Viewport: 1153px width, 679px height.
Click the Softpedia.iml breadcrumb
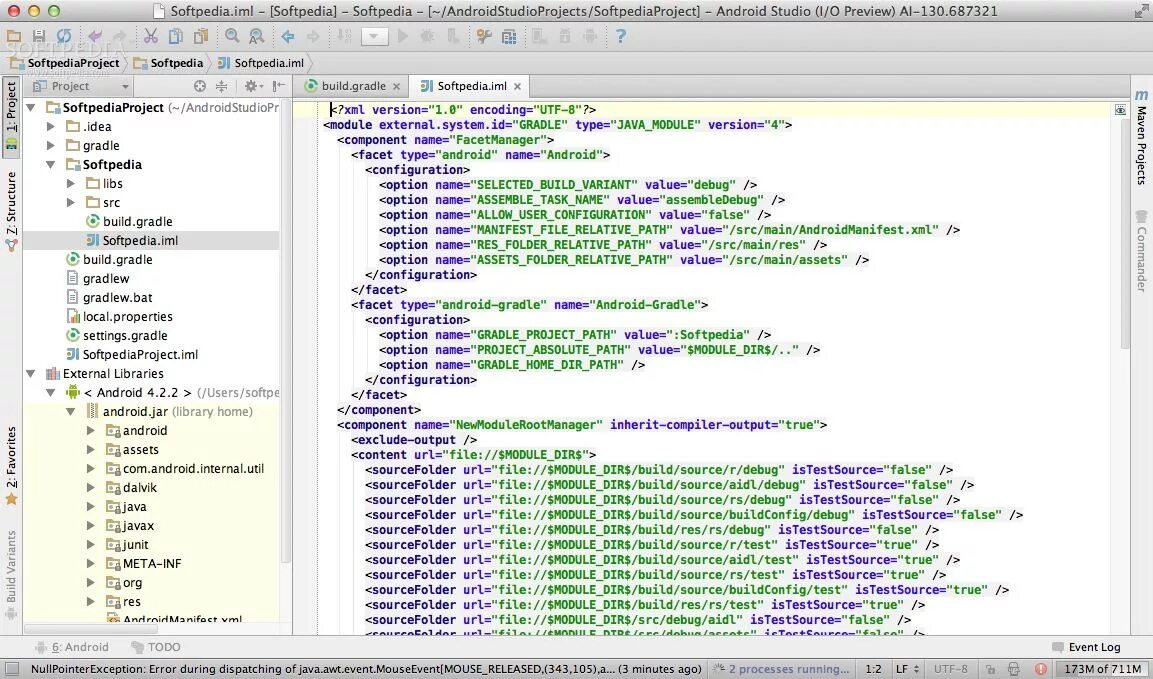(261, 63)
